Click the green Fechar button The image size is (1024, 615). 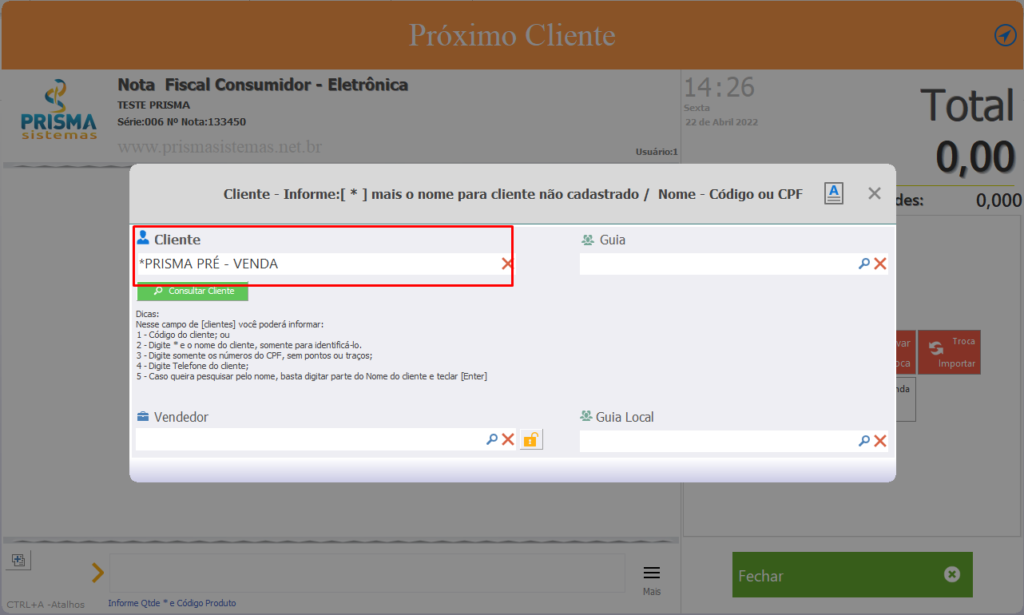click(852, 575)
